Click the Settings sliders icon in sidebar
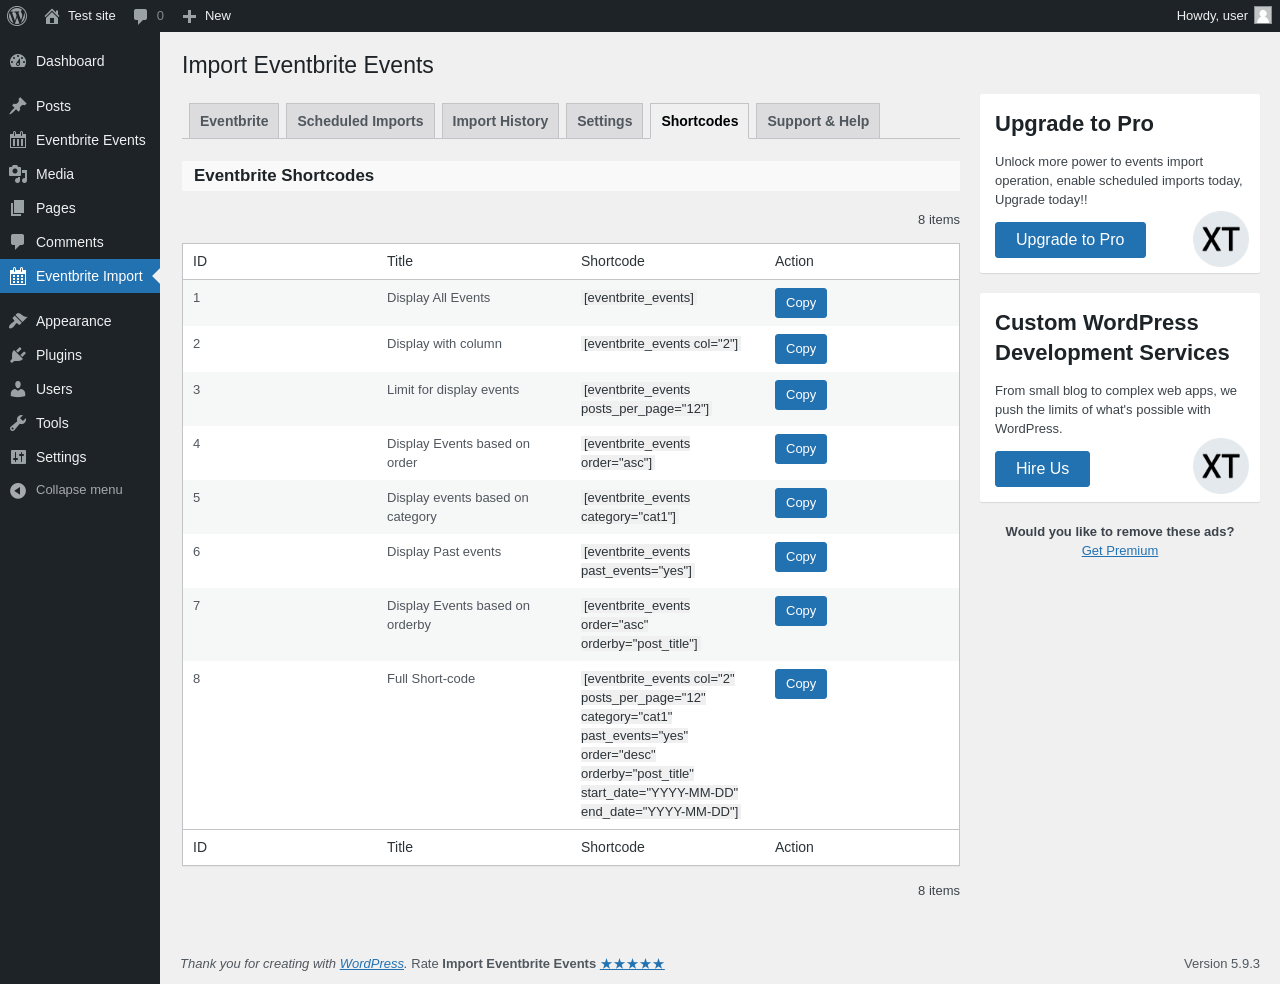Screen dimensions: 1280x984 pyautogui.click(x=18, y=457)
